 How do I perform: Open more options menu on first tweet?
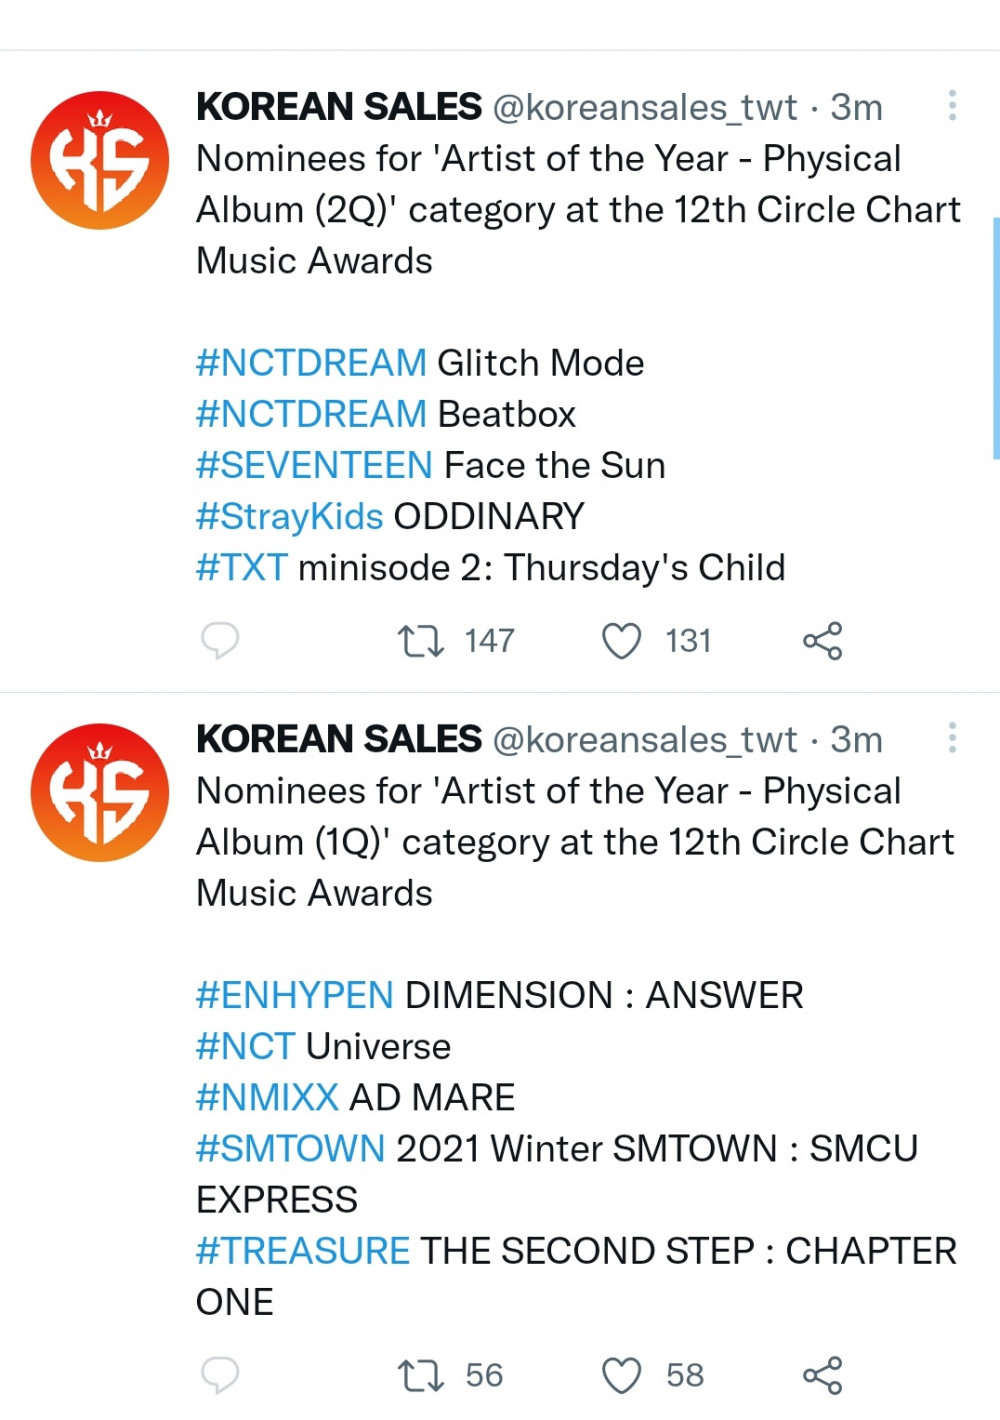click(952, 105)
